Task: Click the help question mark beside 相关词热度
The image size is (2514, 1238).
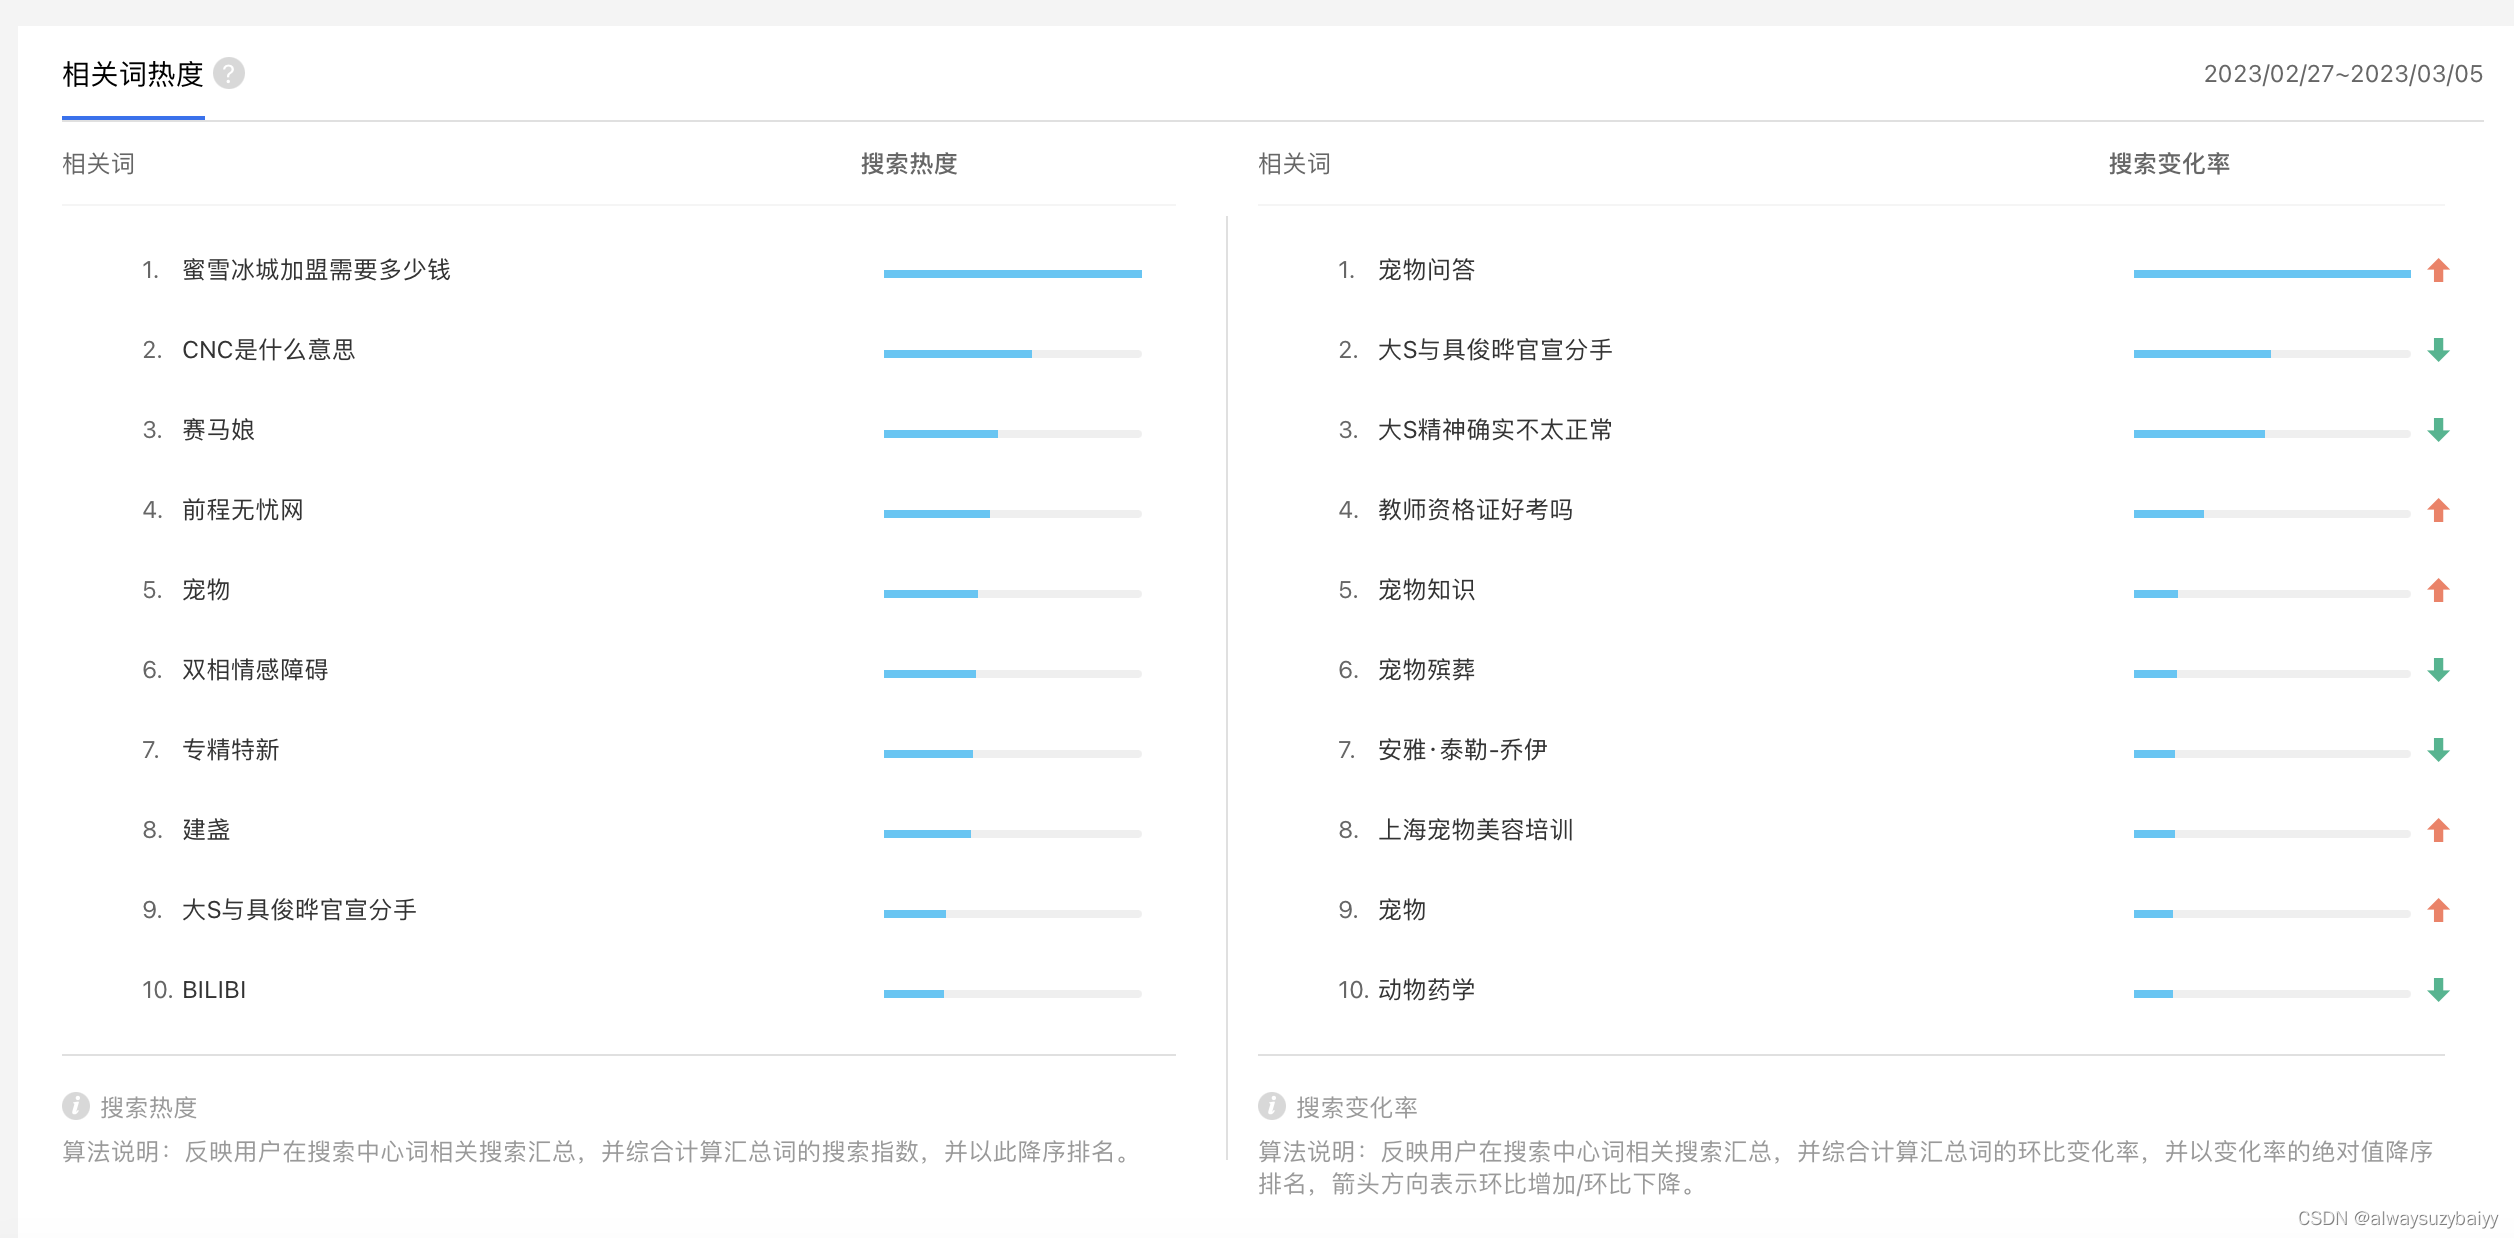Action: pos(229,74)
